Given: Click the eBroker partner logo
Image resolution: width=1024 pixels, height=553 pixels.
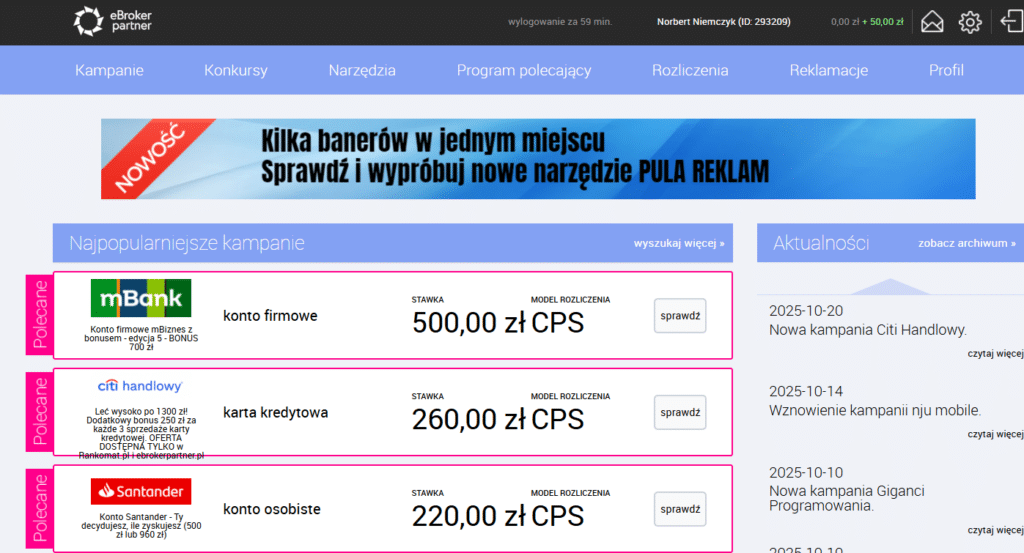Looking at the screenshot, I should [112, 21].
